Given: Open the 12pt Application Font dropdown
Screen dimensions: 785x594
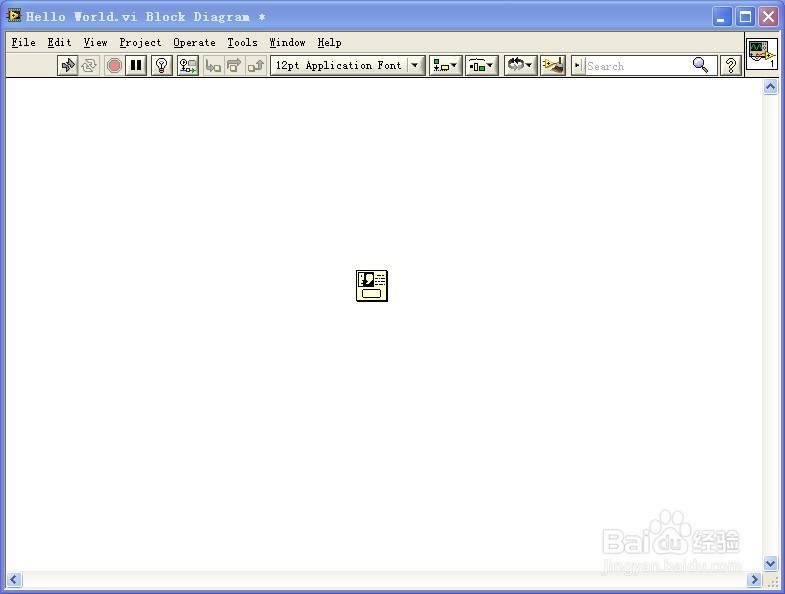Looking at the screenshot, I should 347,66.
